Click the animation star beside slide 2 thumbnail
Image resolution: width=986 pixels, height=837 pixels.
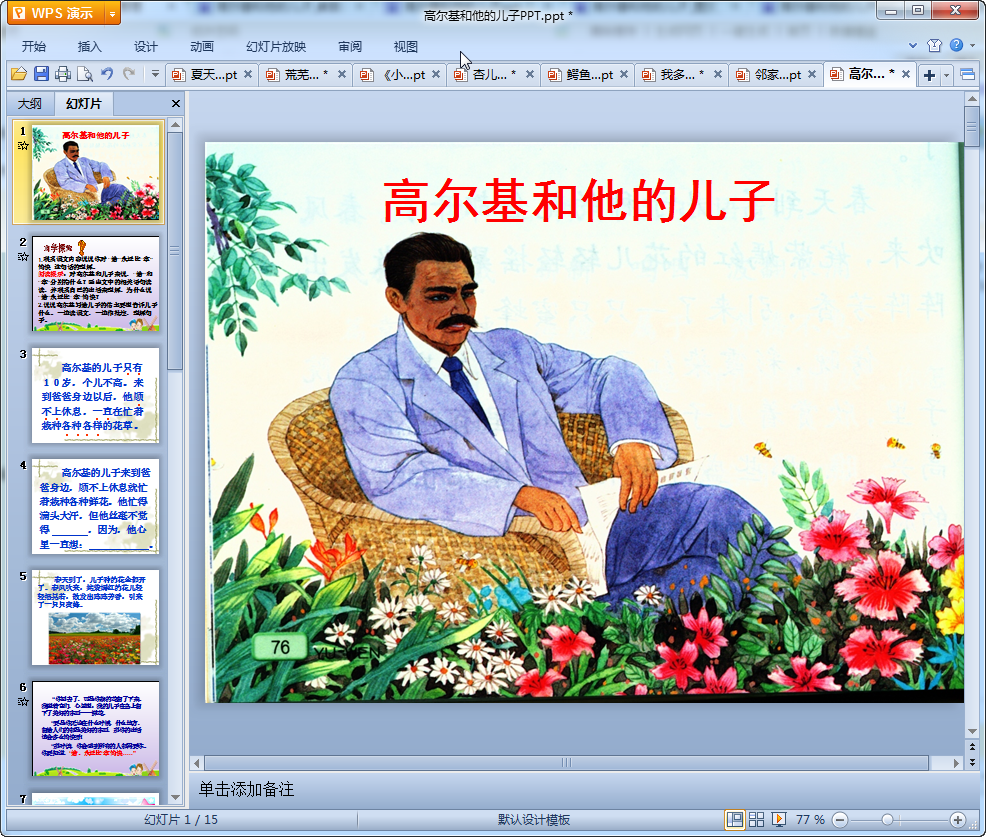coord(23,257)
